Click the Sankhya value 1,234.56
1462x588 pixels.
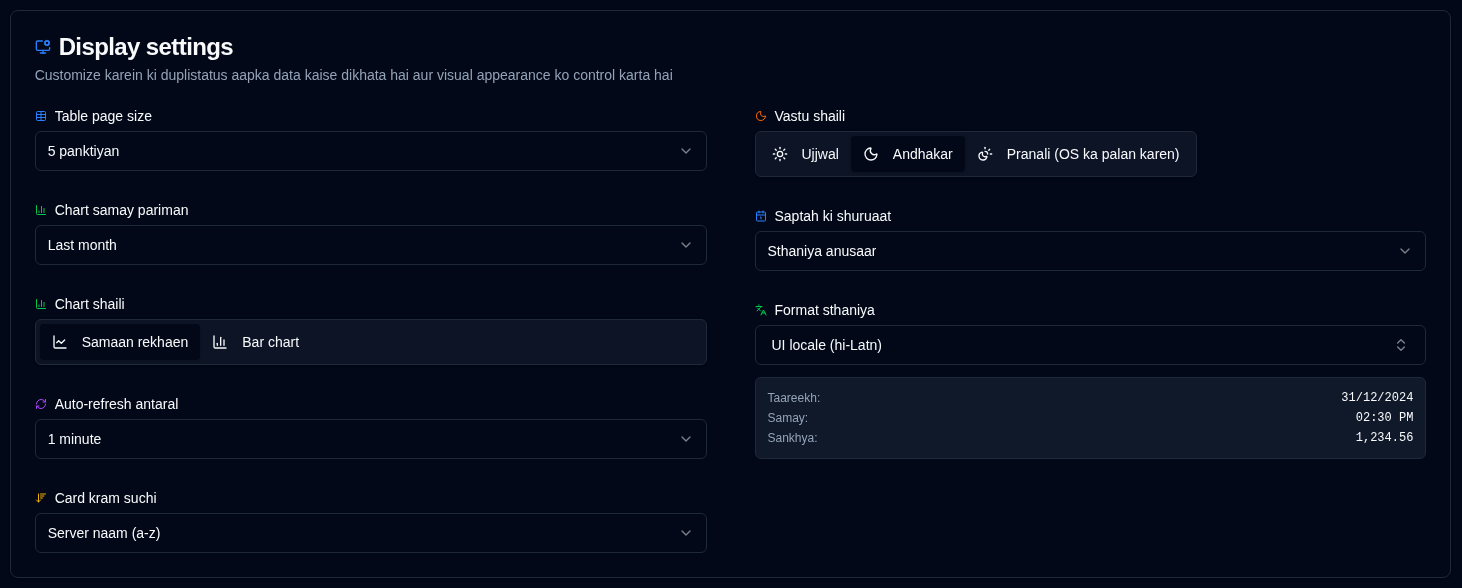coord(1385,438)
